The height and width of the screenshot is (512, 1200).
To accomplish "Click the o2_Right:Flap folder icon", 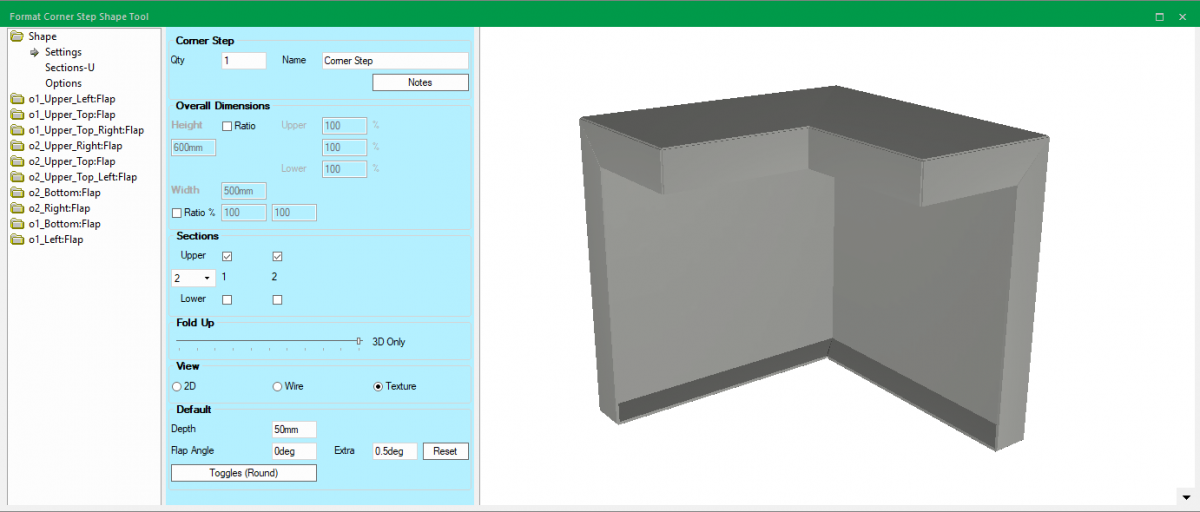I will [x=16, y=208].
